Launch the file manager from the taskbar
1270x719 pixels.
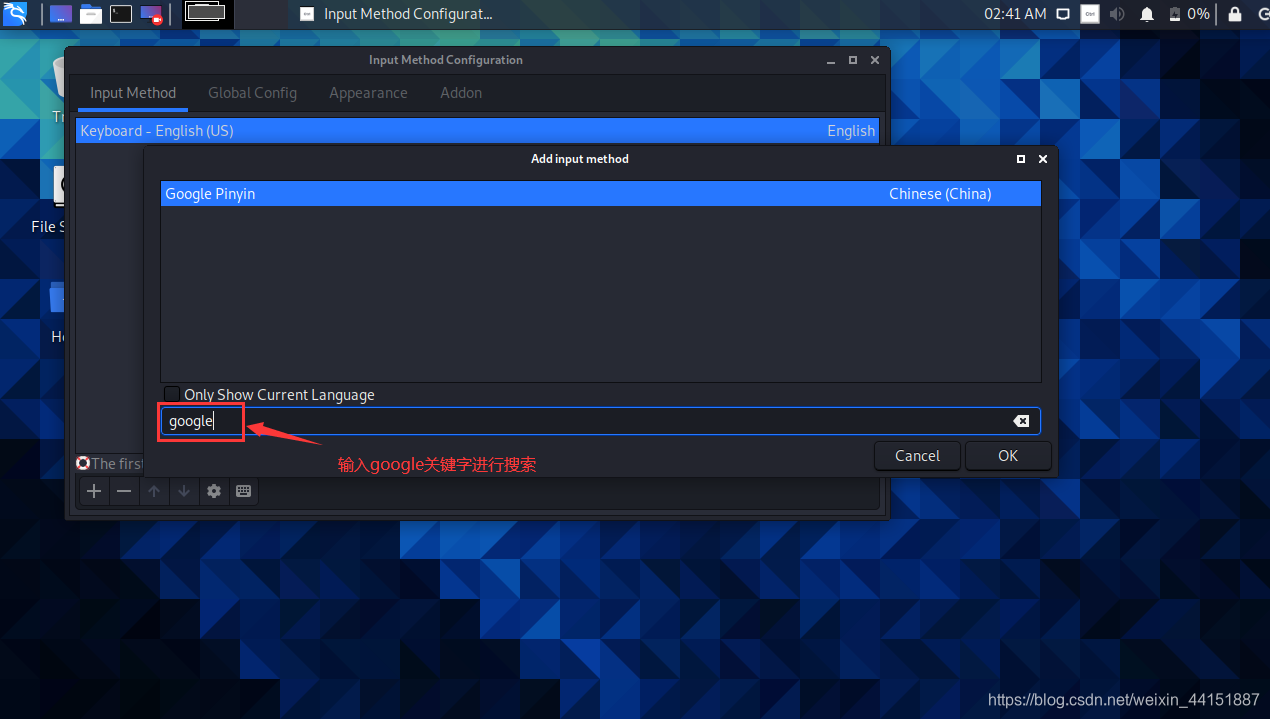90,14
